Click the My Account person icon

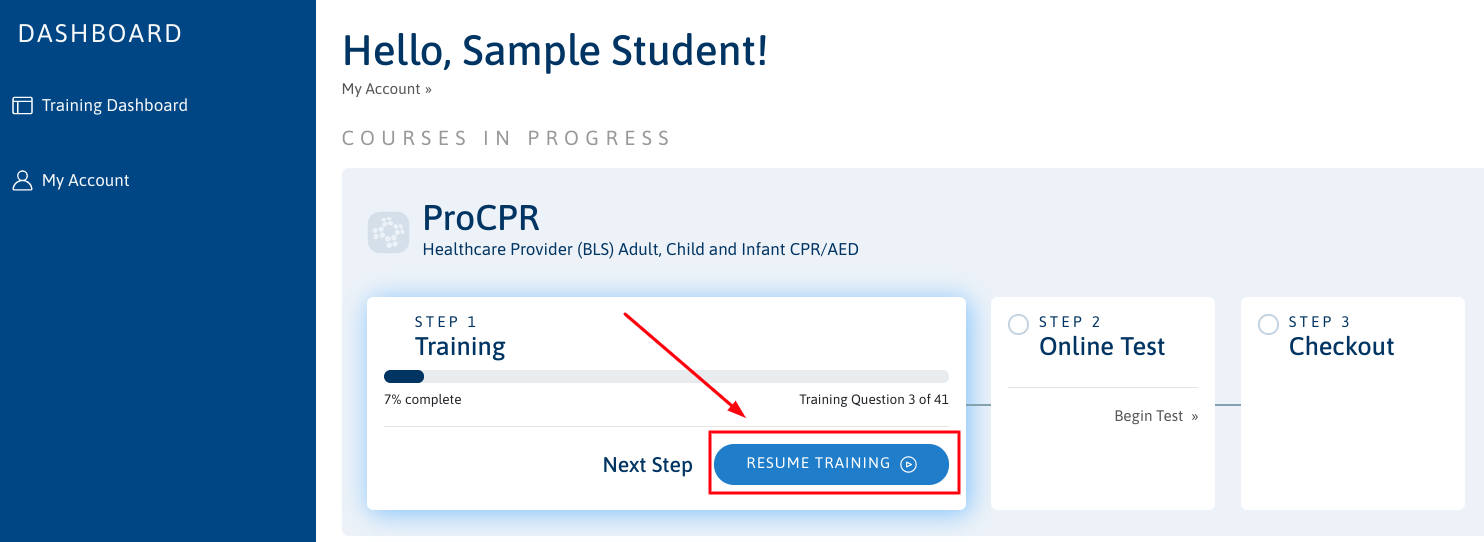tap(22, 180)
